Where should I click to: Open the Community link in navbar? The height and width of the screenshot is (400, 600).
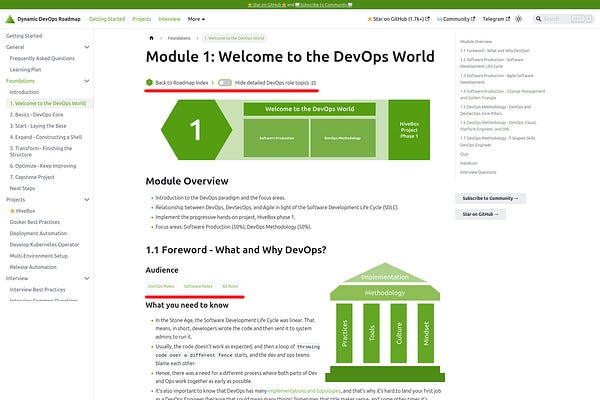[456, 19]
